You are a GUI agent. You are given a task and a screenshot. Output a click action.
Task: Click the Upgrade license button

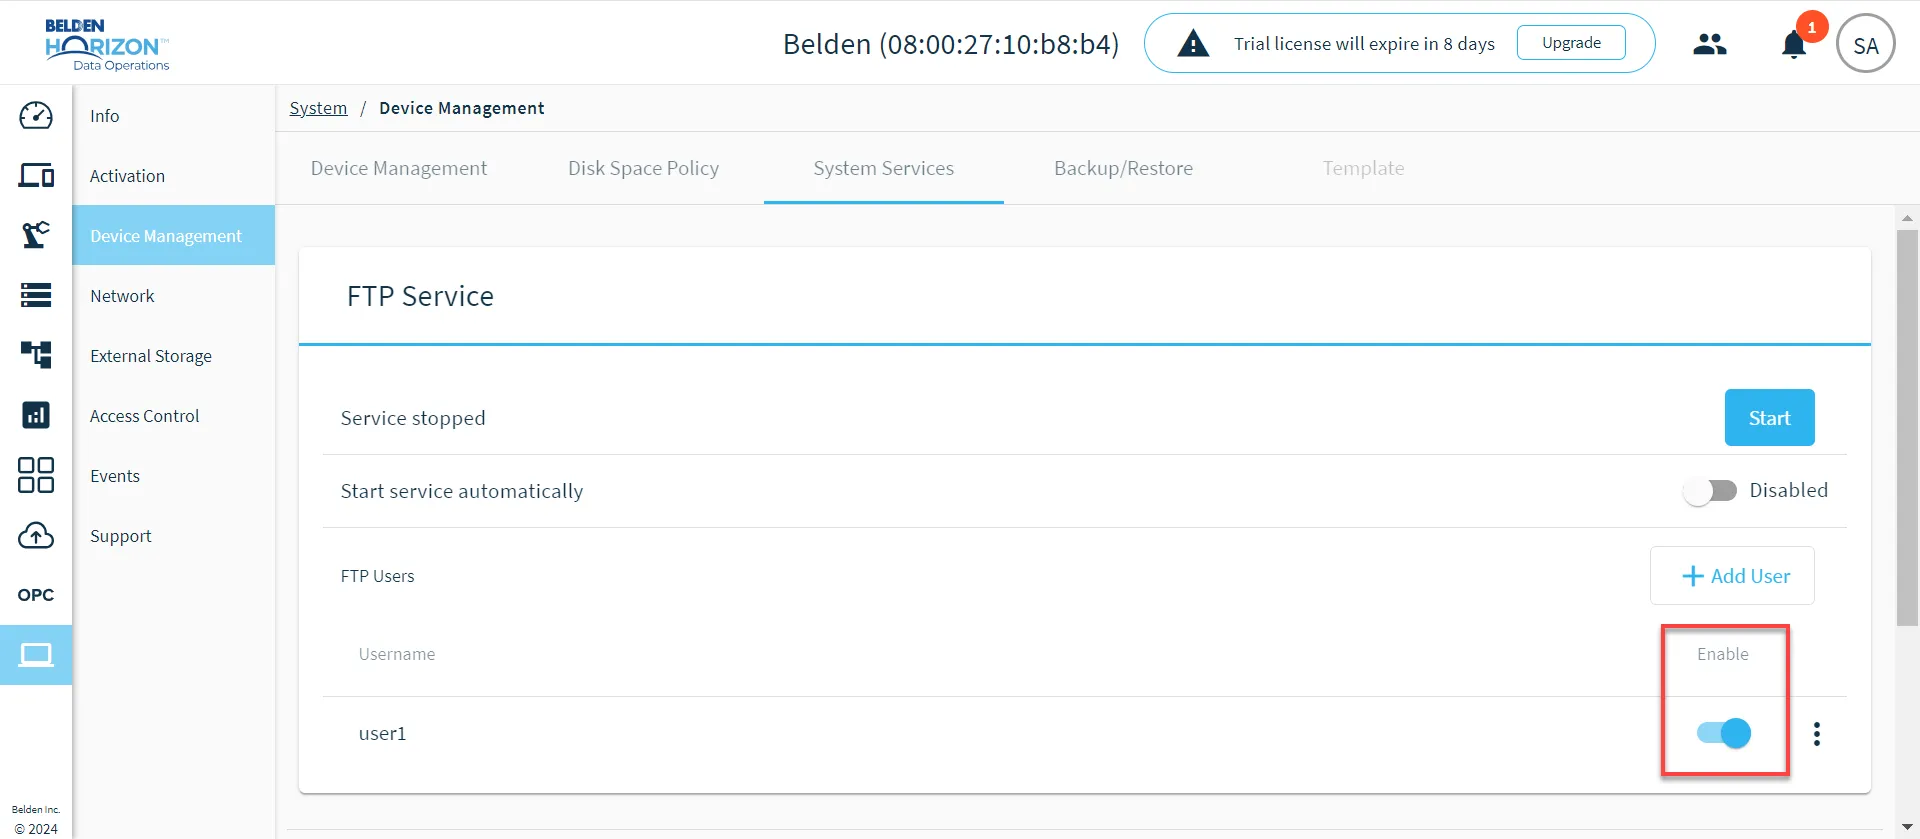[x=1571, y=43]
